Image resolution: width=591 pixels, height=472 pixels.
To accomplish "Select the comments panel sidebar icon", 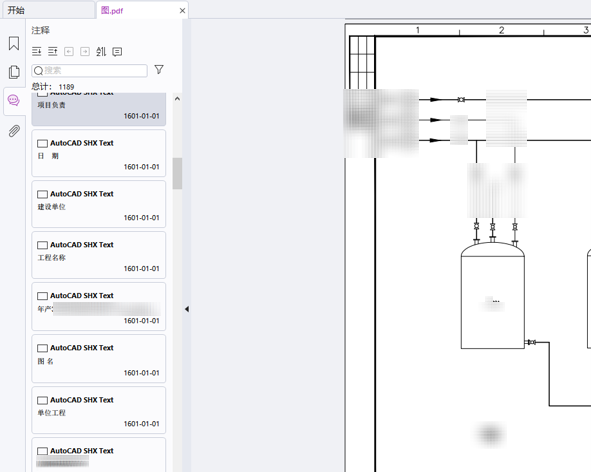I will point(14,100).
